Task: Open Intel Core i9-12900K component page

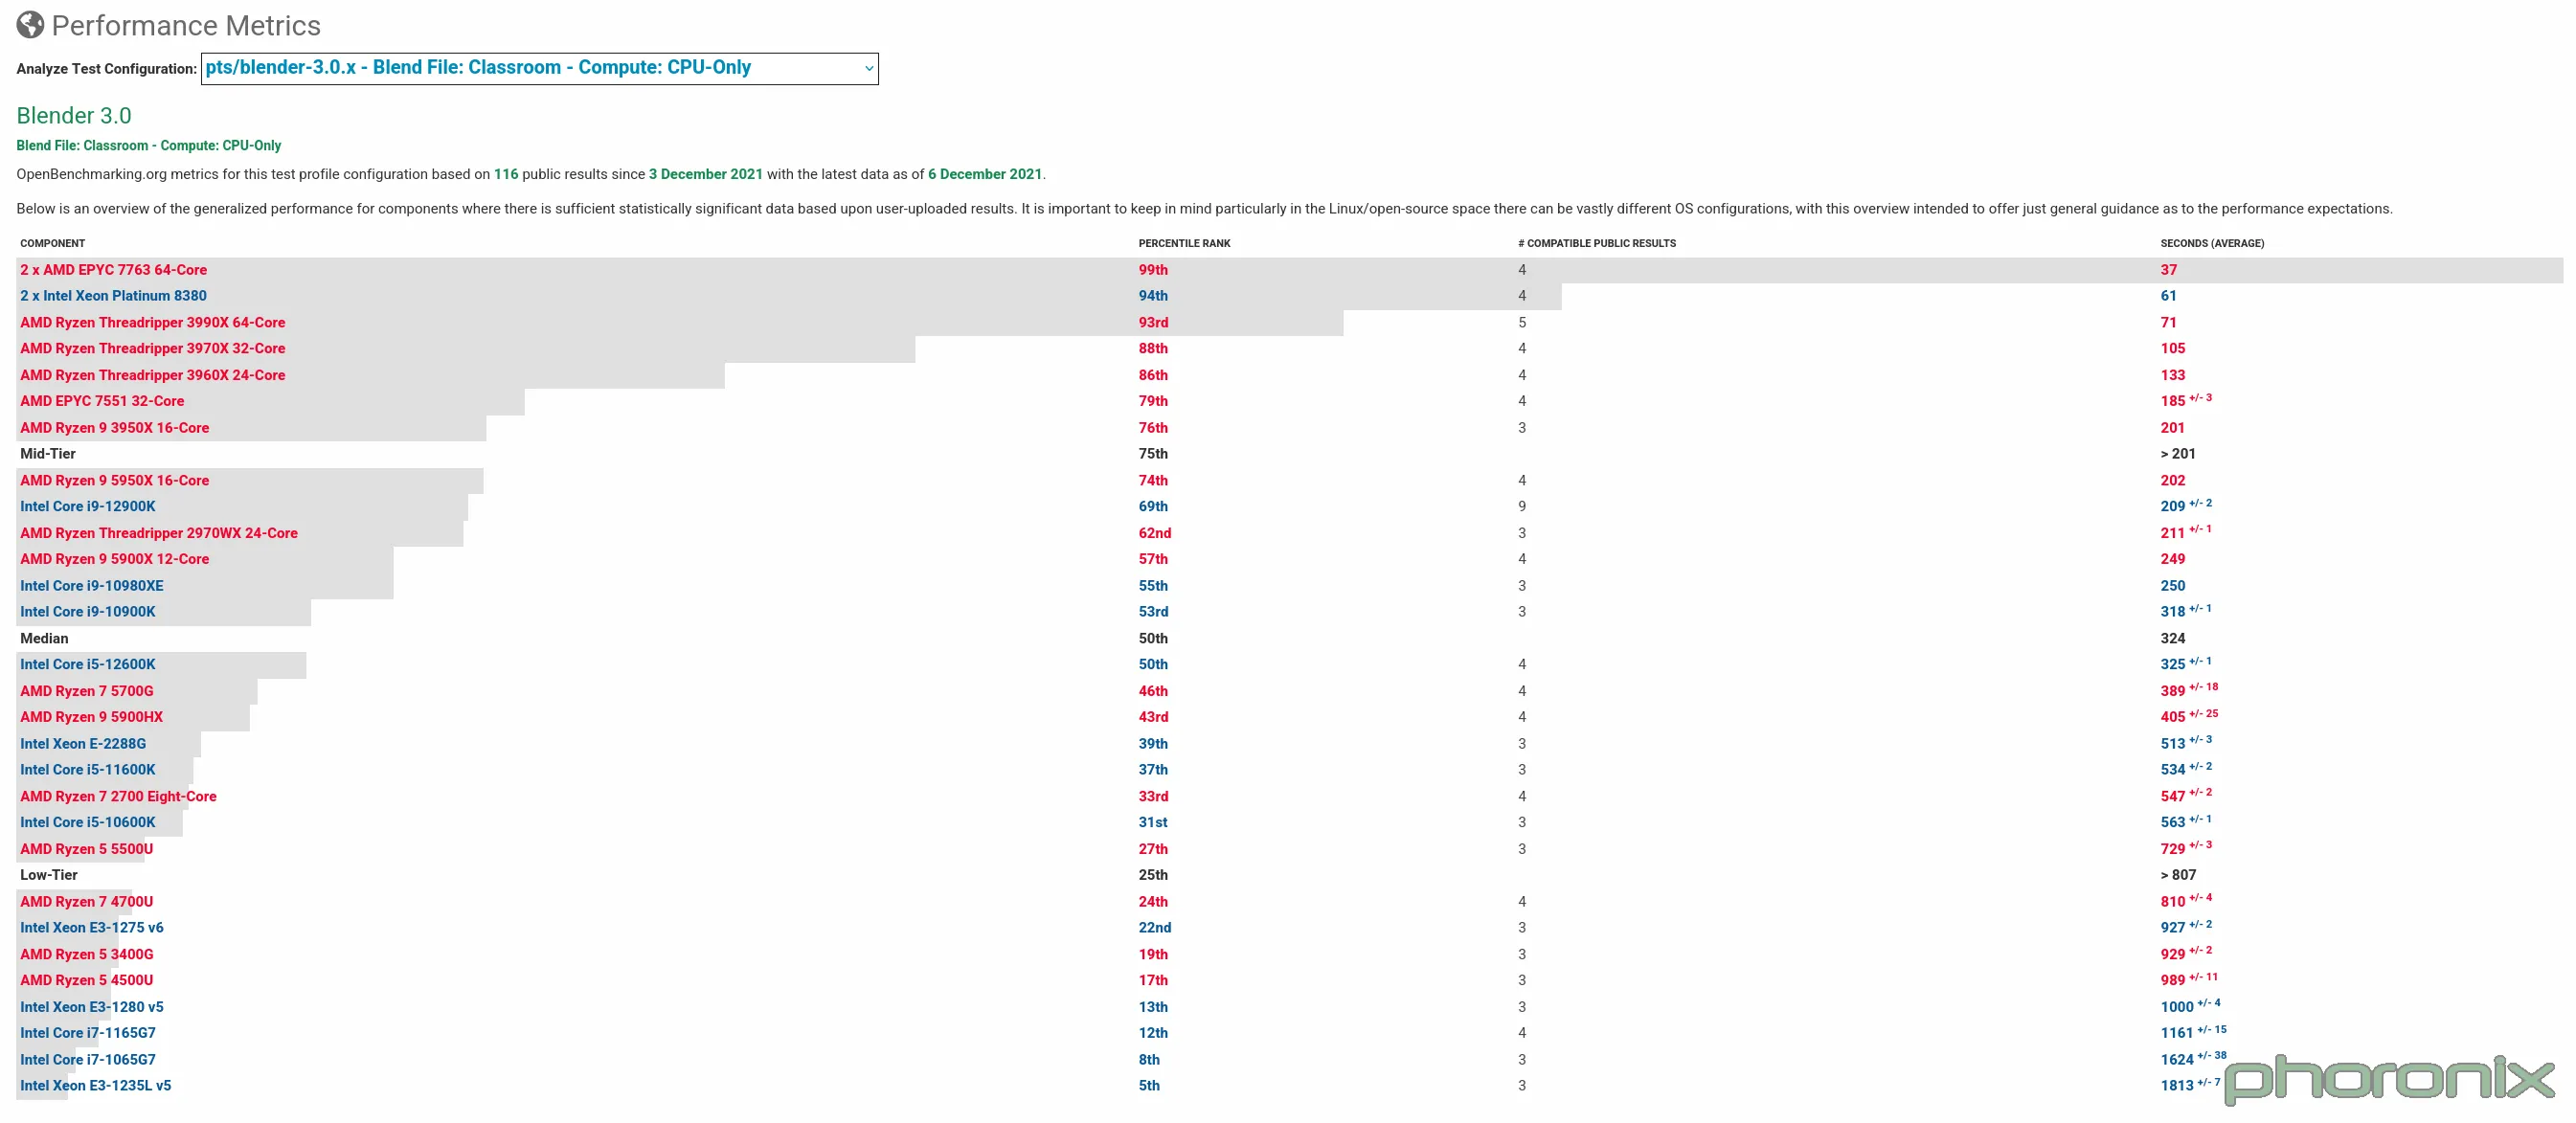Action: pyautogui.click(x=88, y=507)
